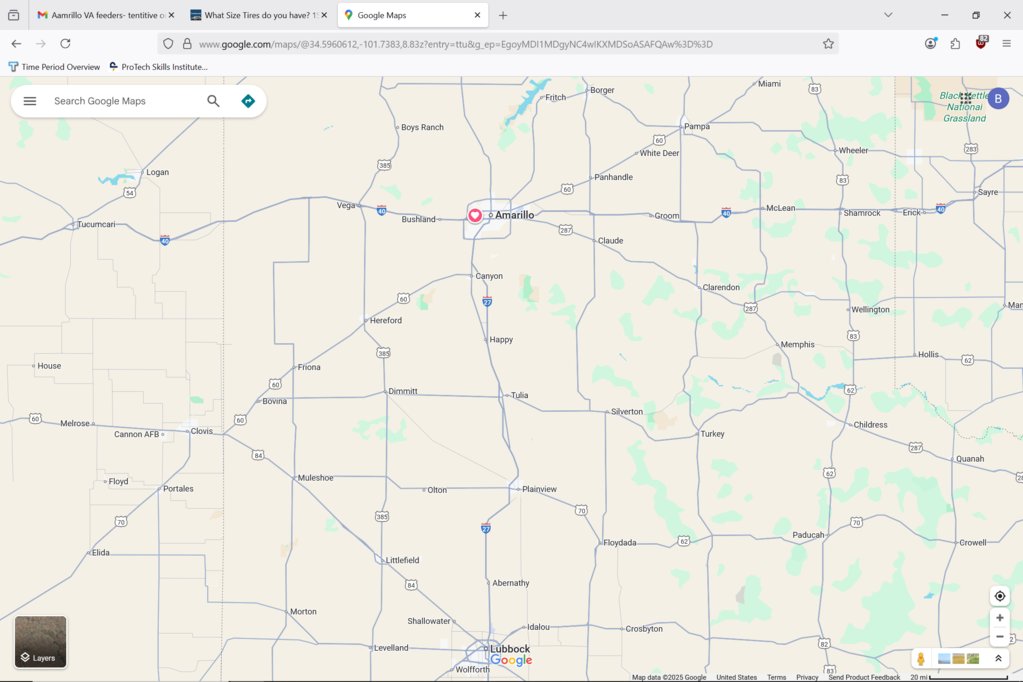Open the Firefox application menu
The height and width of the screenshot is (682, 1023).
(x=1006, y=44)
